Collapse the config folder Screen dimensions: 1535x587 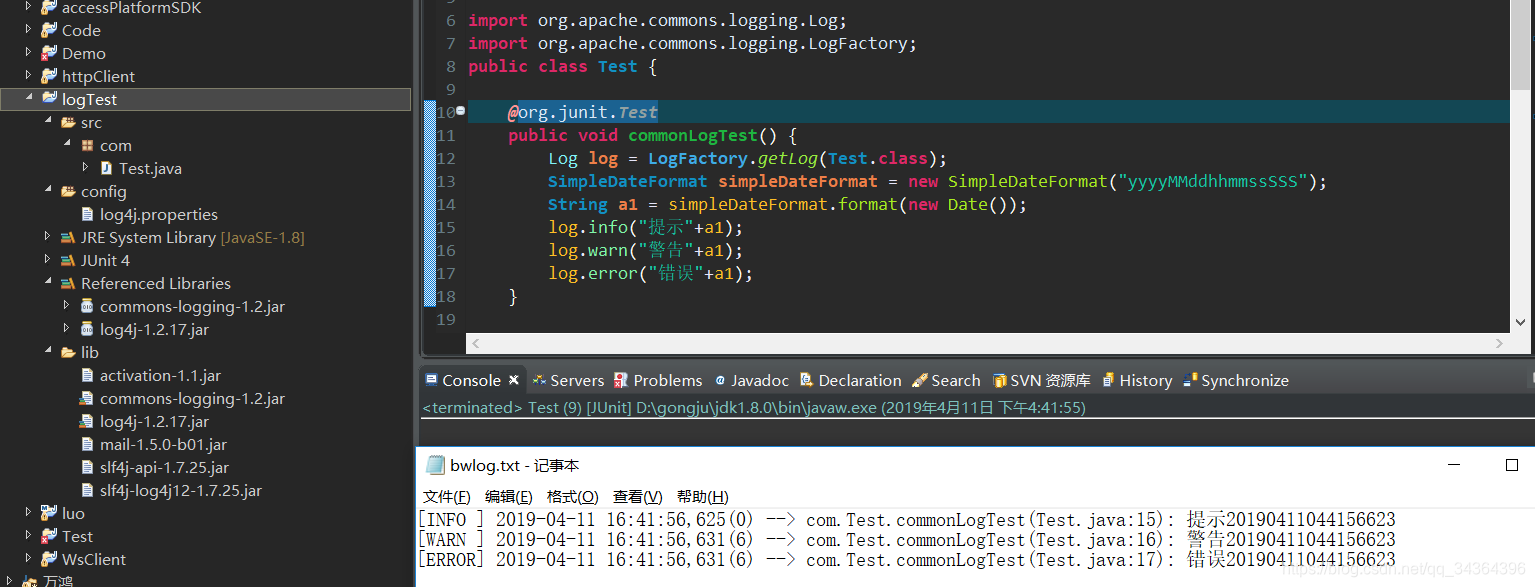(x=48, y=190)
